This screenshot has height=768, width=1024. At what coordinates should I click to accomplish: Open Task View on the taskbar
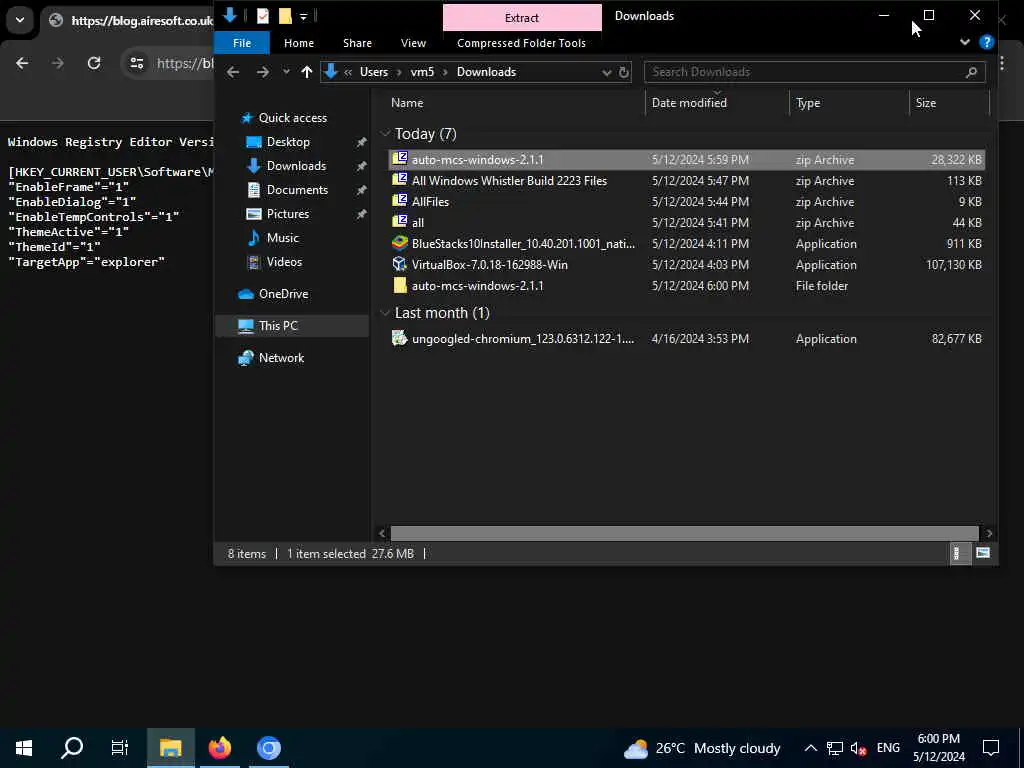120,748
